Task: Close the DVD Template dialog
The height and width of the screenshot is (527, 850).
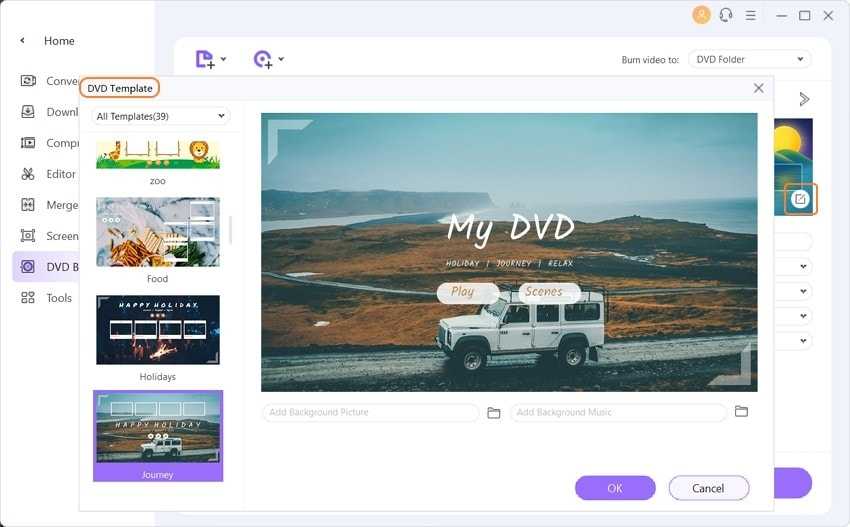Action: coord(759,88)
